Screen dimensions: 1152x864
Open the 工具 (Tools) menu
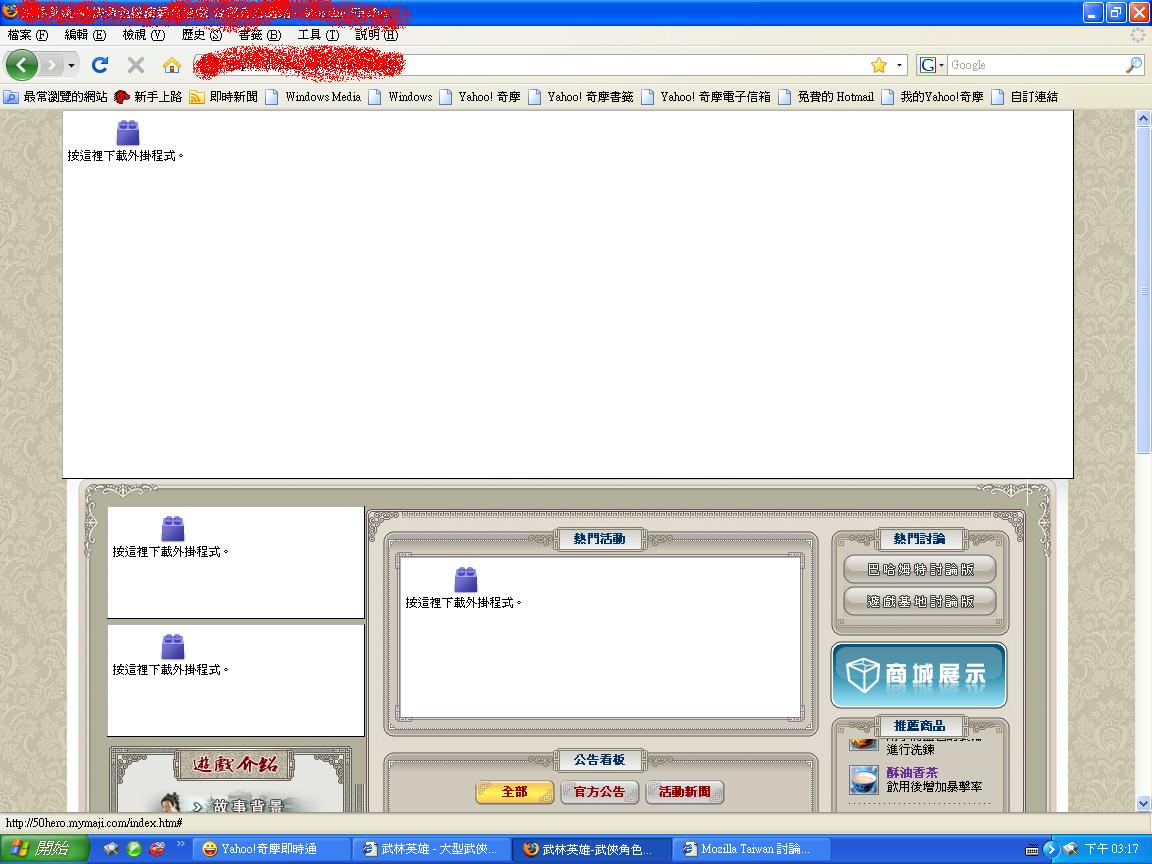click(318, 35)
